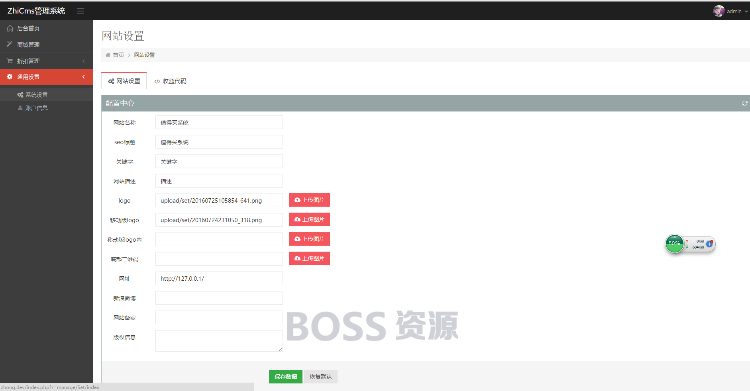Collapse the red highlighted sidebar section chevron

click(x=84, y=77)
